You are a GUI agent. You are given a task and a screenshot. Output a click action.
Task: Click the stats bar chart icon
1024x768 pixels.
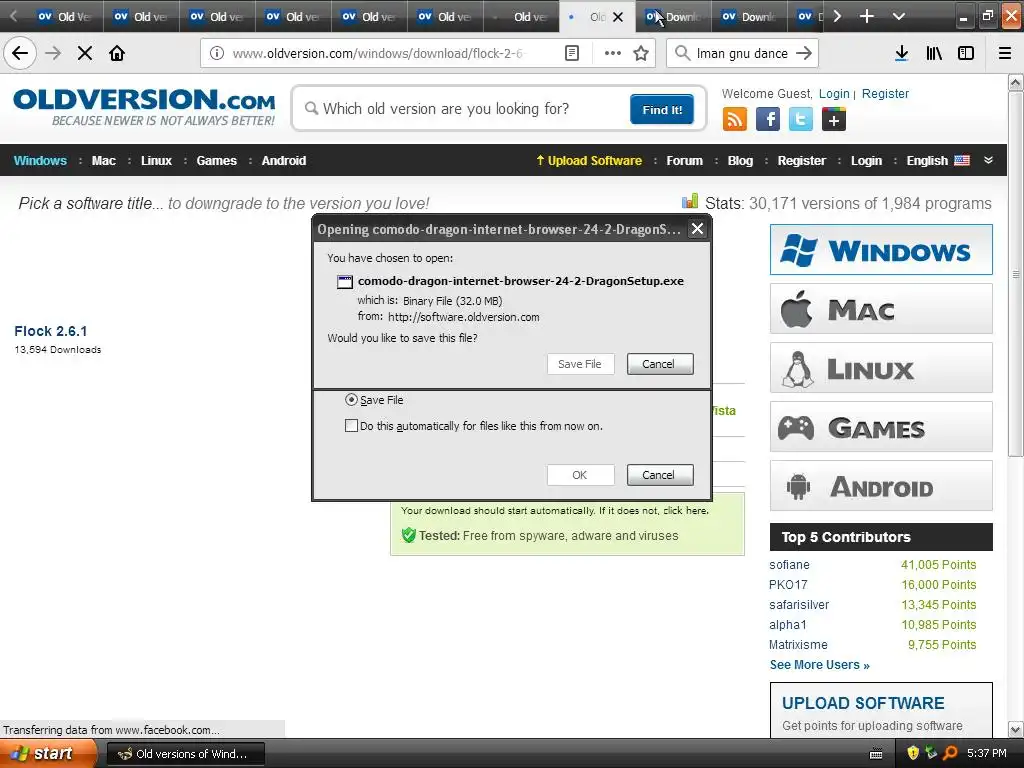(690, 201)
